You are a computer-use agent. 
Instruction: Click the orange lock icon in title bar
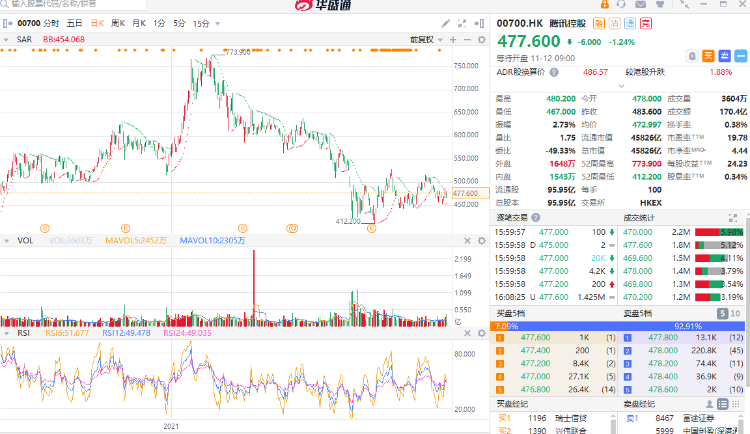coord(605,4)
